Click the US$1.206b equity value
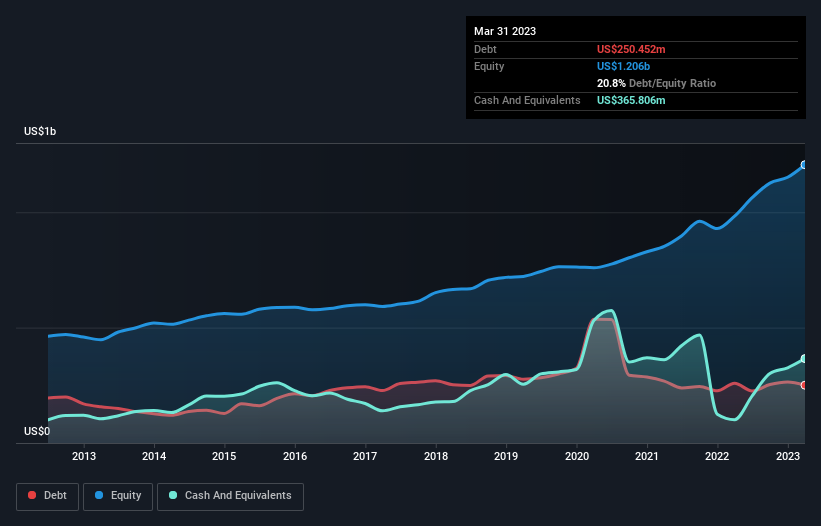Viewport: 821px width, 526px height. (x=623, y=66)
